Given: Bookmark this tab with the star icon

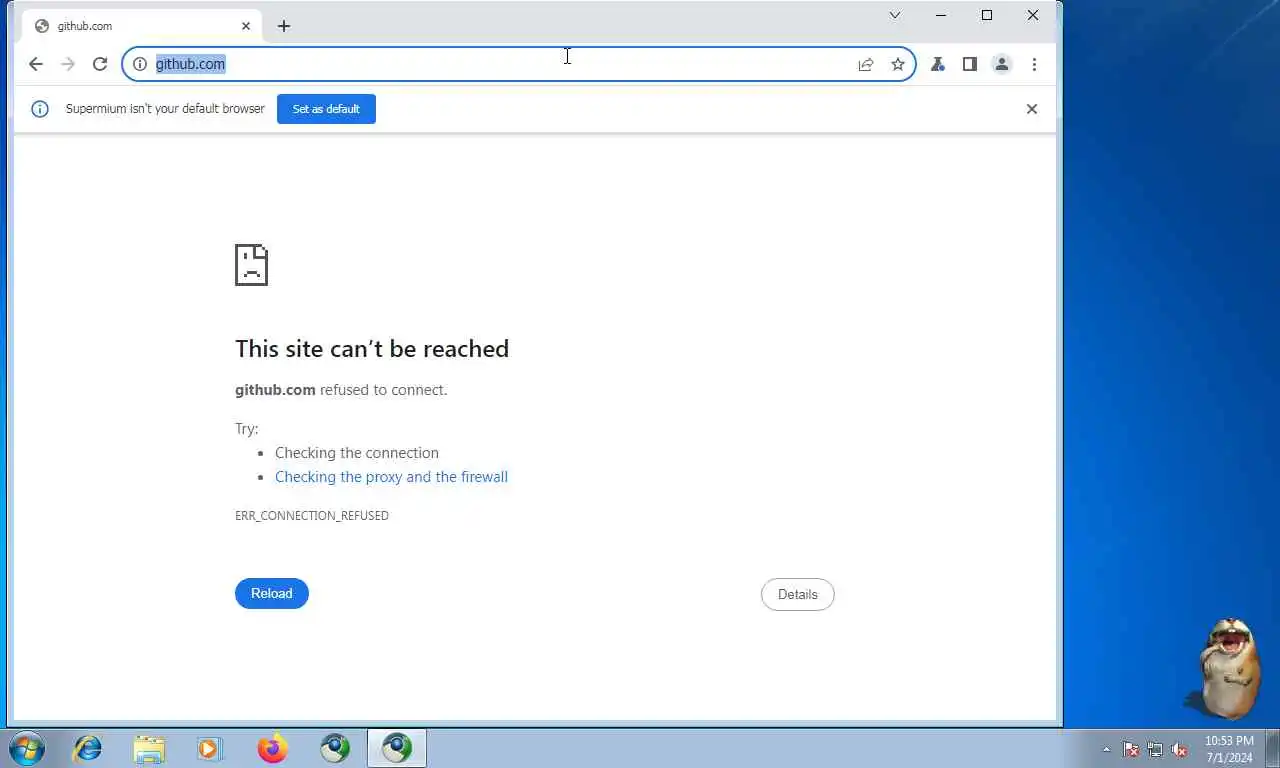Looking at the screenshot, I should [898, 64].
